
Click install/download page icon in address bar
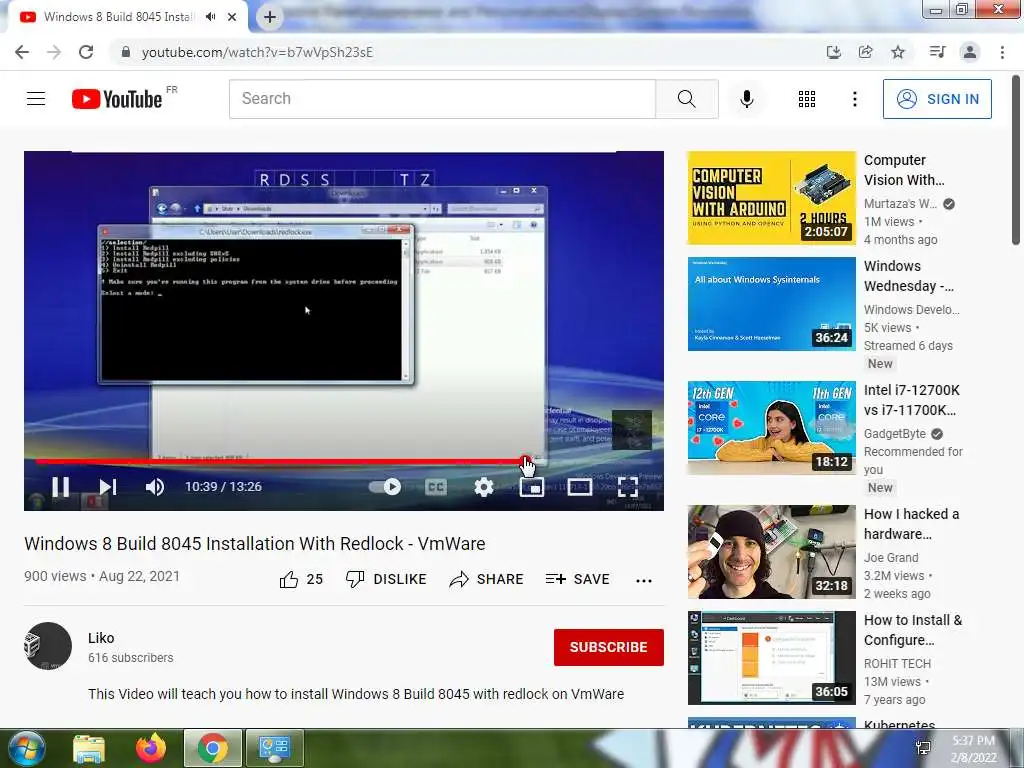click(833, 52)
